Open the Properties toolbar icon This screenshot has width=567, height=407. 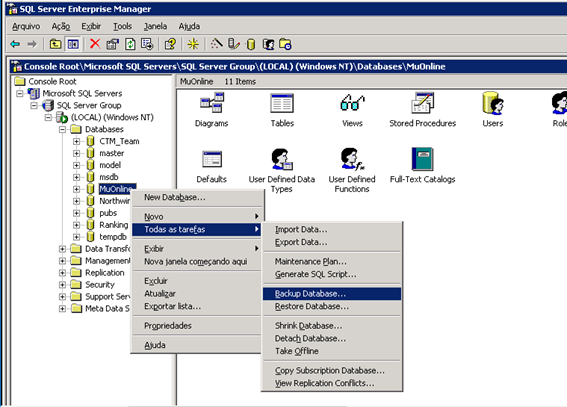coord(112,44)
